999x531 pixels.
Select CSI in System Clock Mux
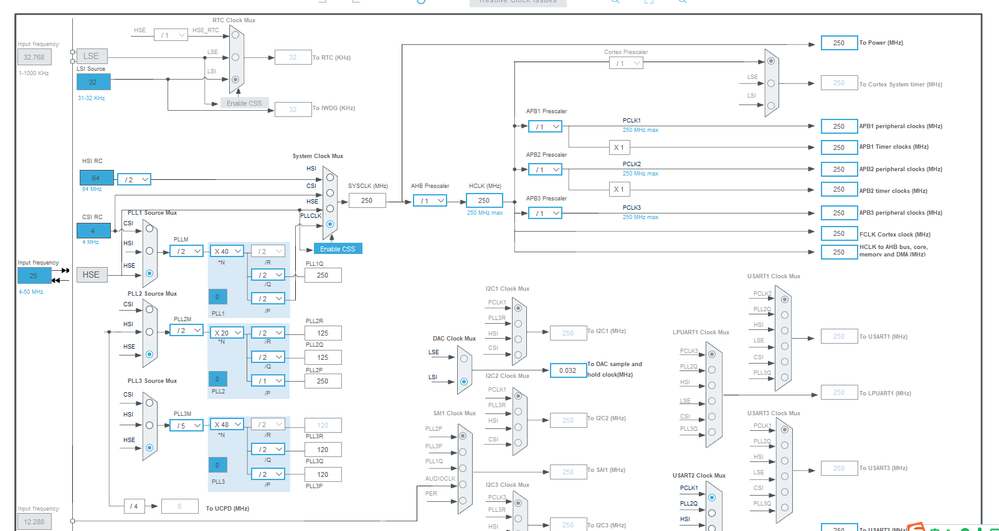pyautogui.click(x=329, y=192)
